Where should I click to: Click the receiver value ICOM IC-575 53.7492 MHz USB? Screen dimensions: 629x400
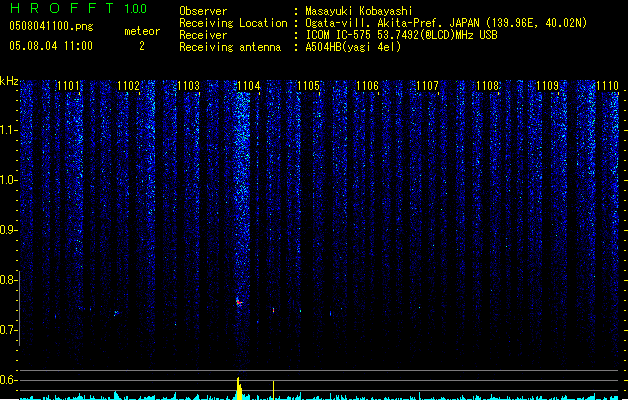402,35
